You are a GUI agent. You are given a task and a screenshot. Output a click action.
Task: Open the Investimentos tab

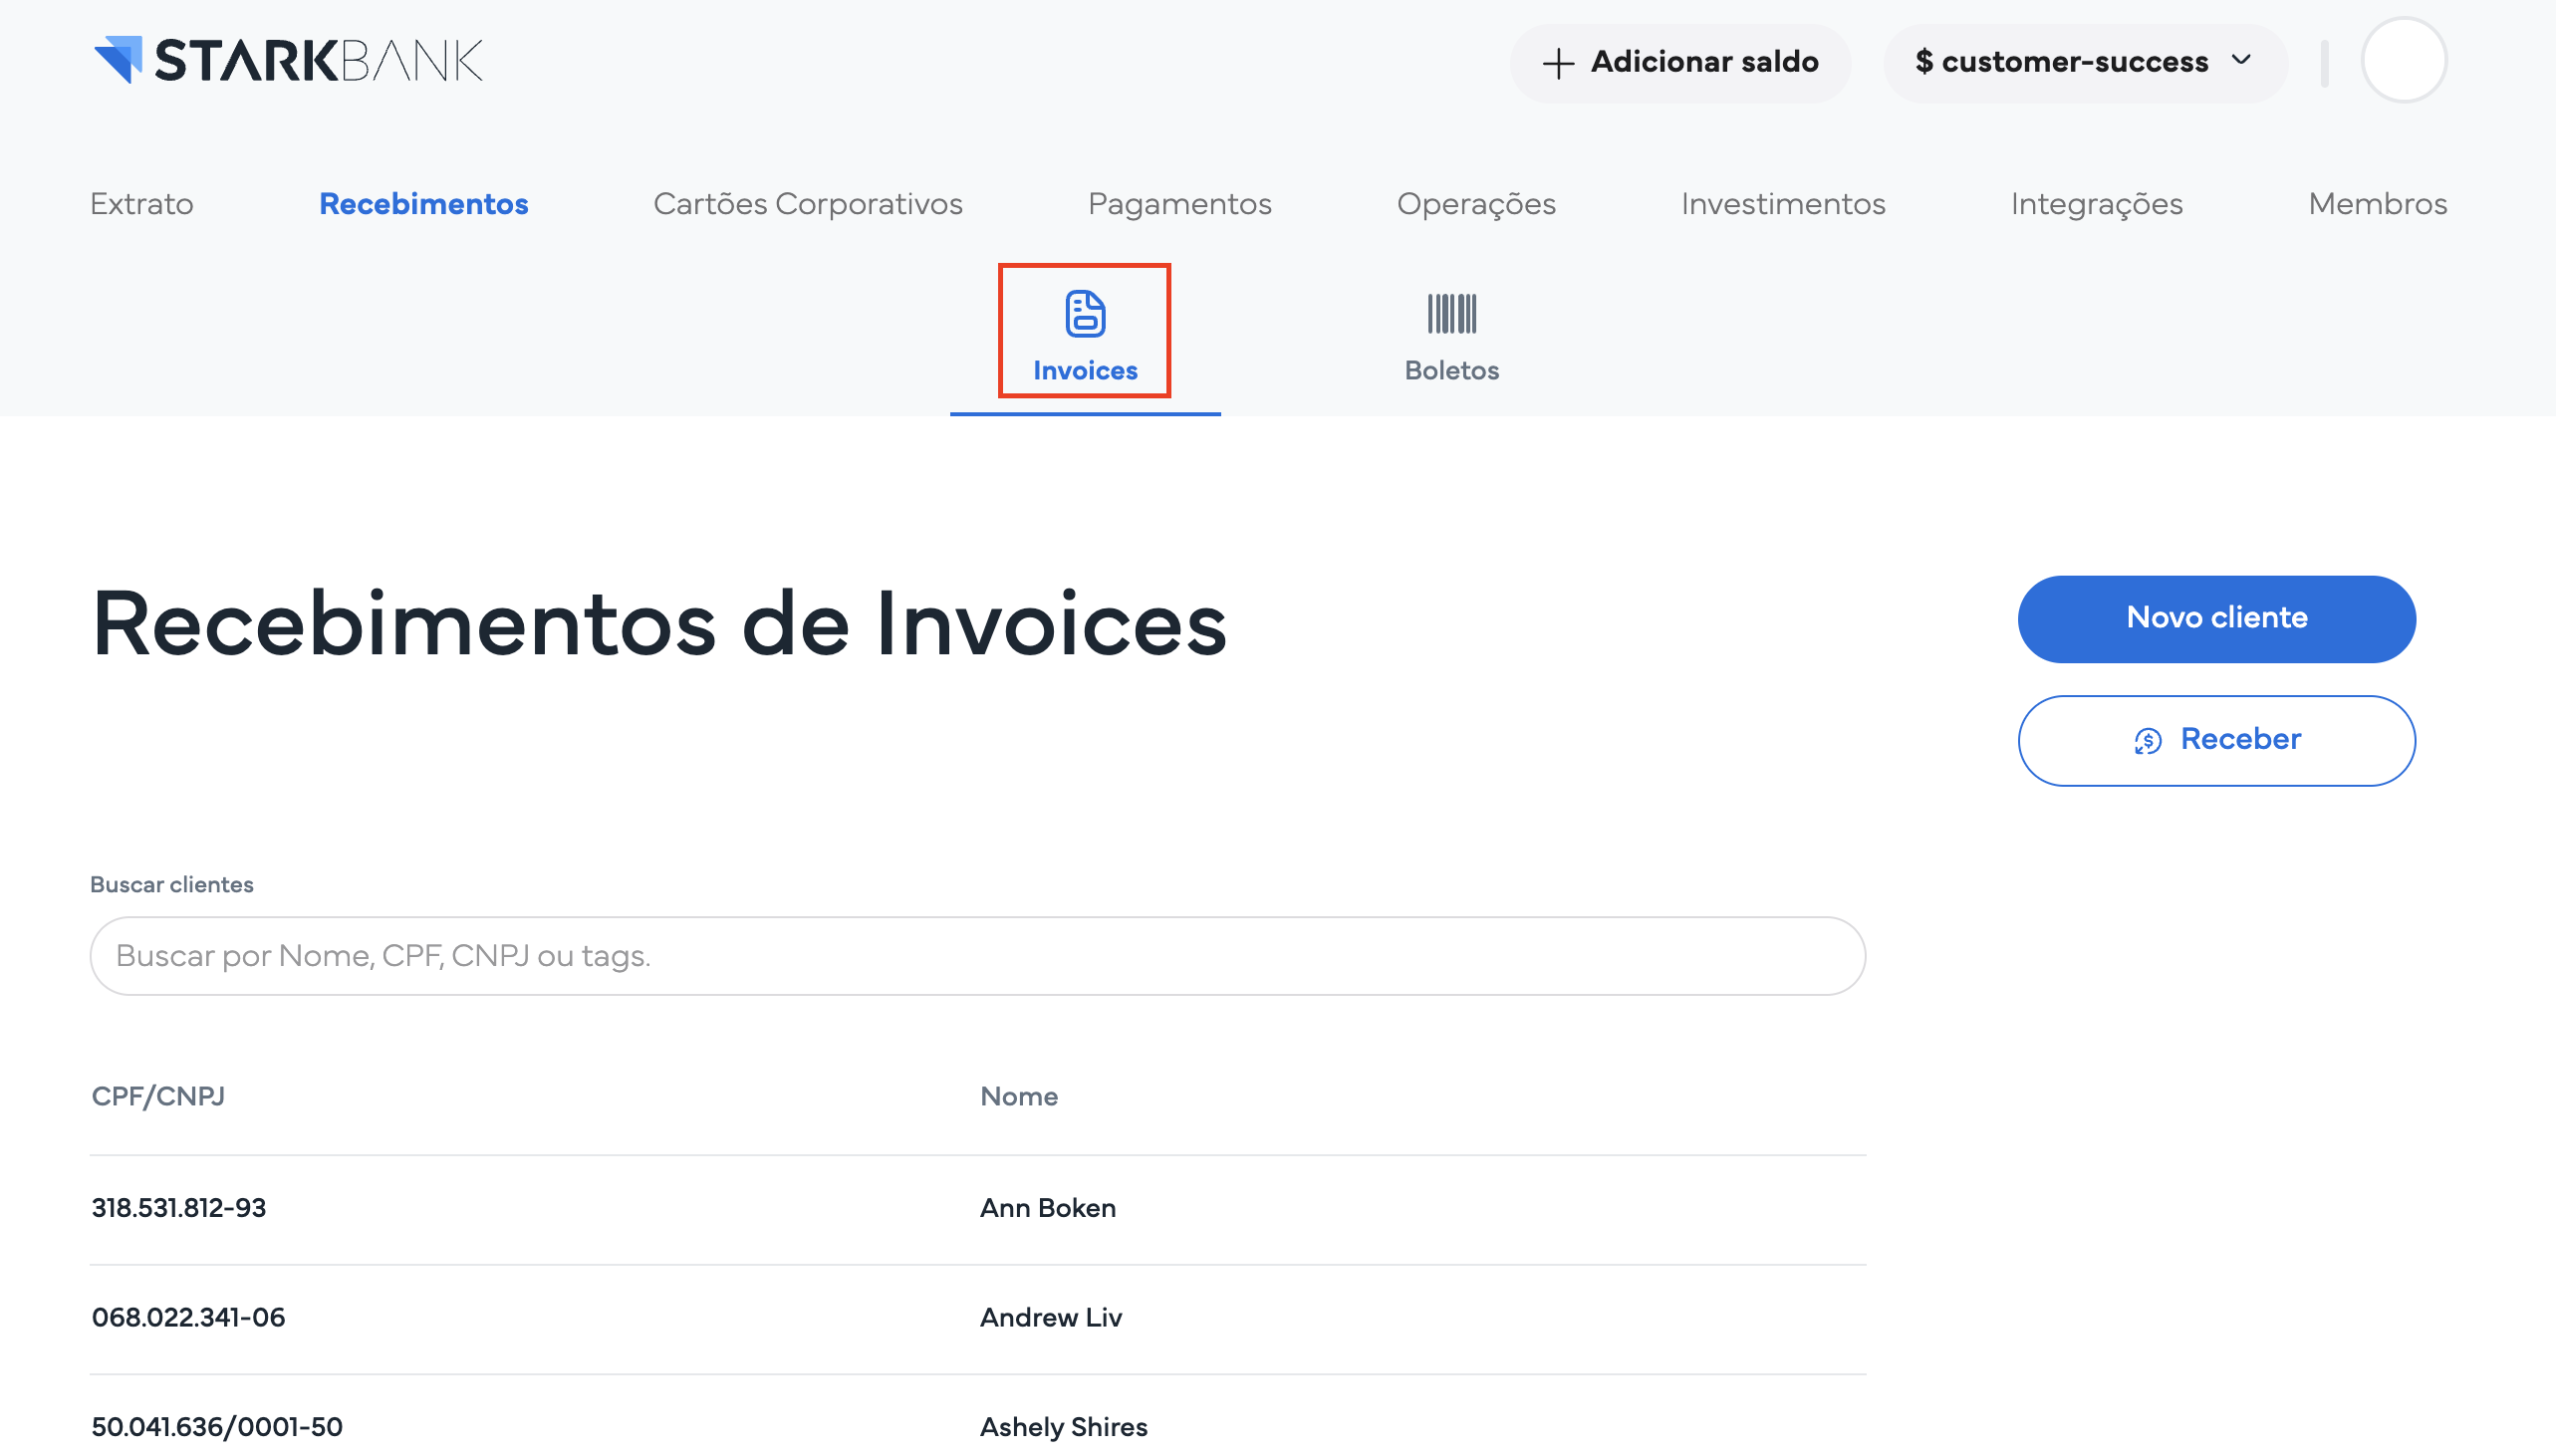coord(1783,204)
